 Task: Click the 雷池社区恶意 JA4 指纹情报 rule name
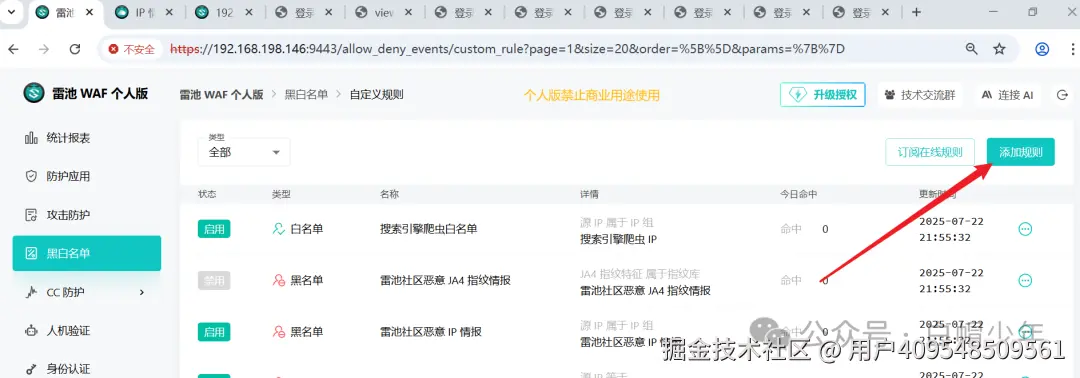pyautogui.click(x=445, y=280)
